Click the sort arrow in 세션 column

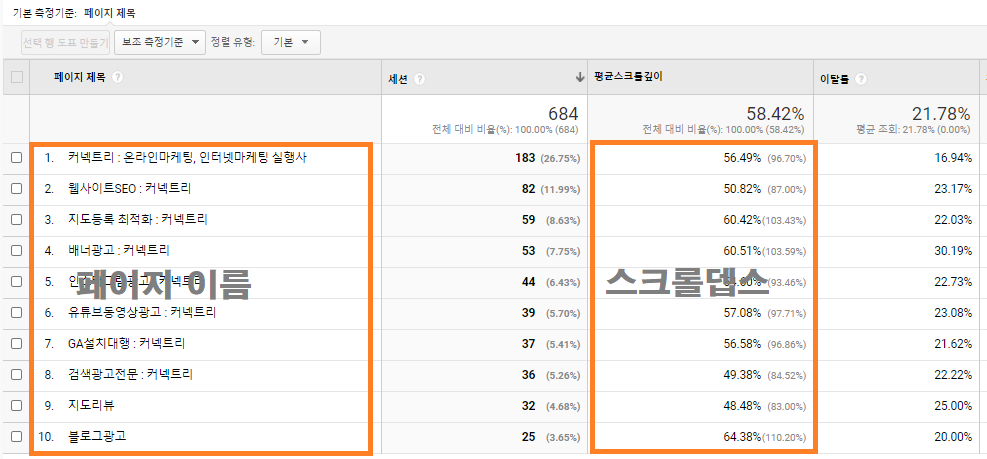pos(580,77)
